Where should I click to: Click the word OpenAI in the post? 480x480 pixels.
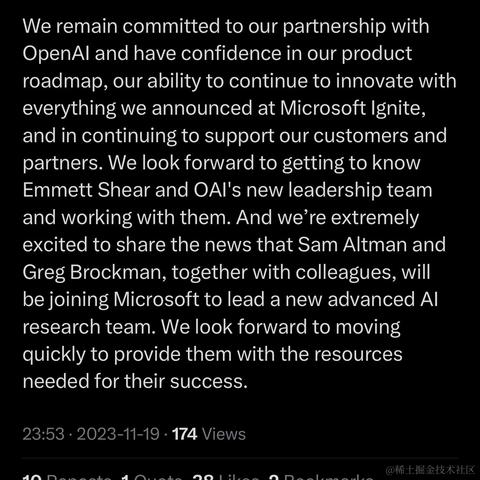pyautogui.click(x=56, y=54)
